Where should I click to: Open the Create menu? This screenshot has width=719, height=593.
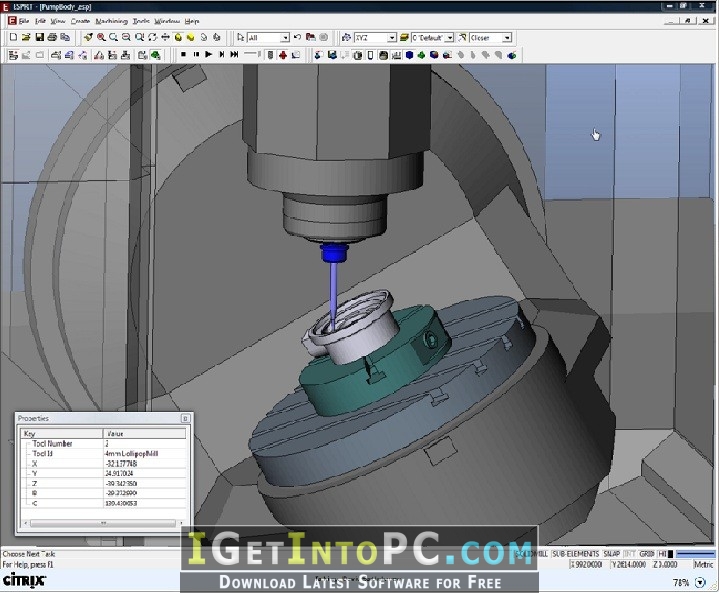[x=80, y=21]
